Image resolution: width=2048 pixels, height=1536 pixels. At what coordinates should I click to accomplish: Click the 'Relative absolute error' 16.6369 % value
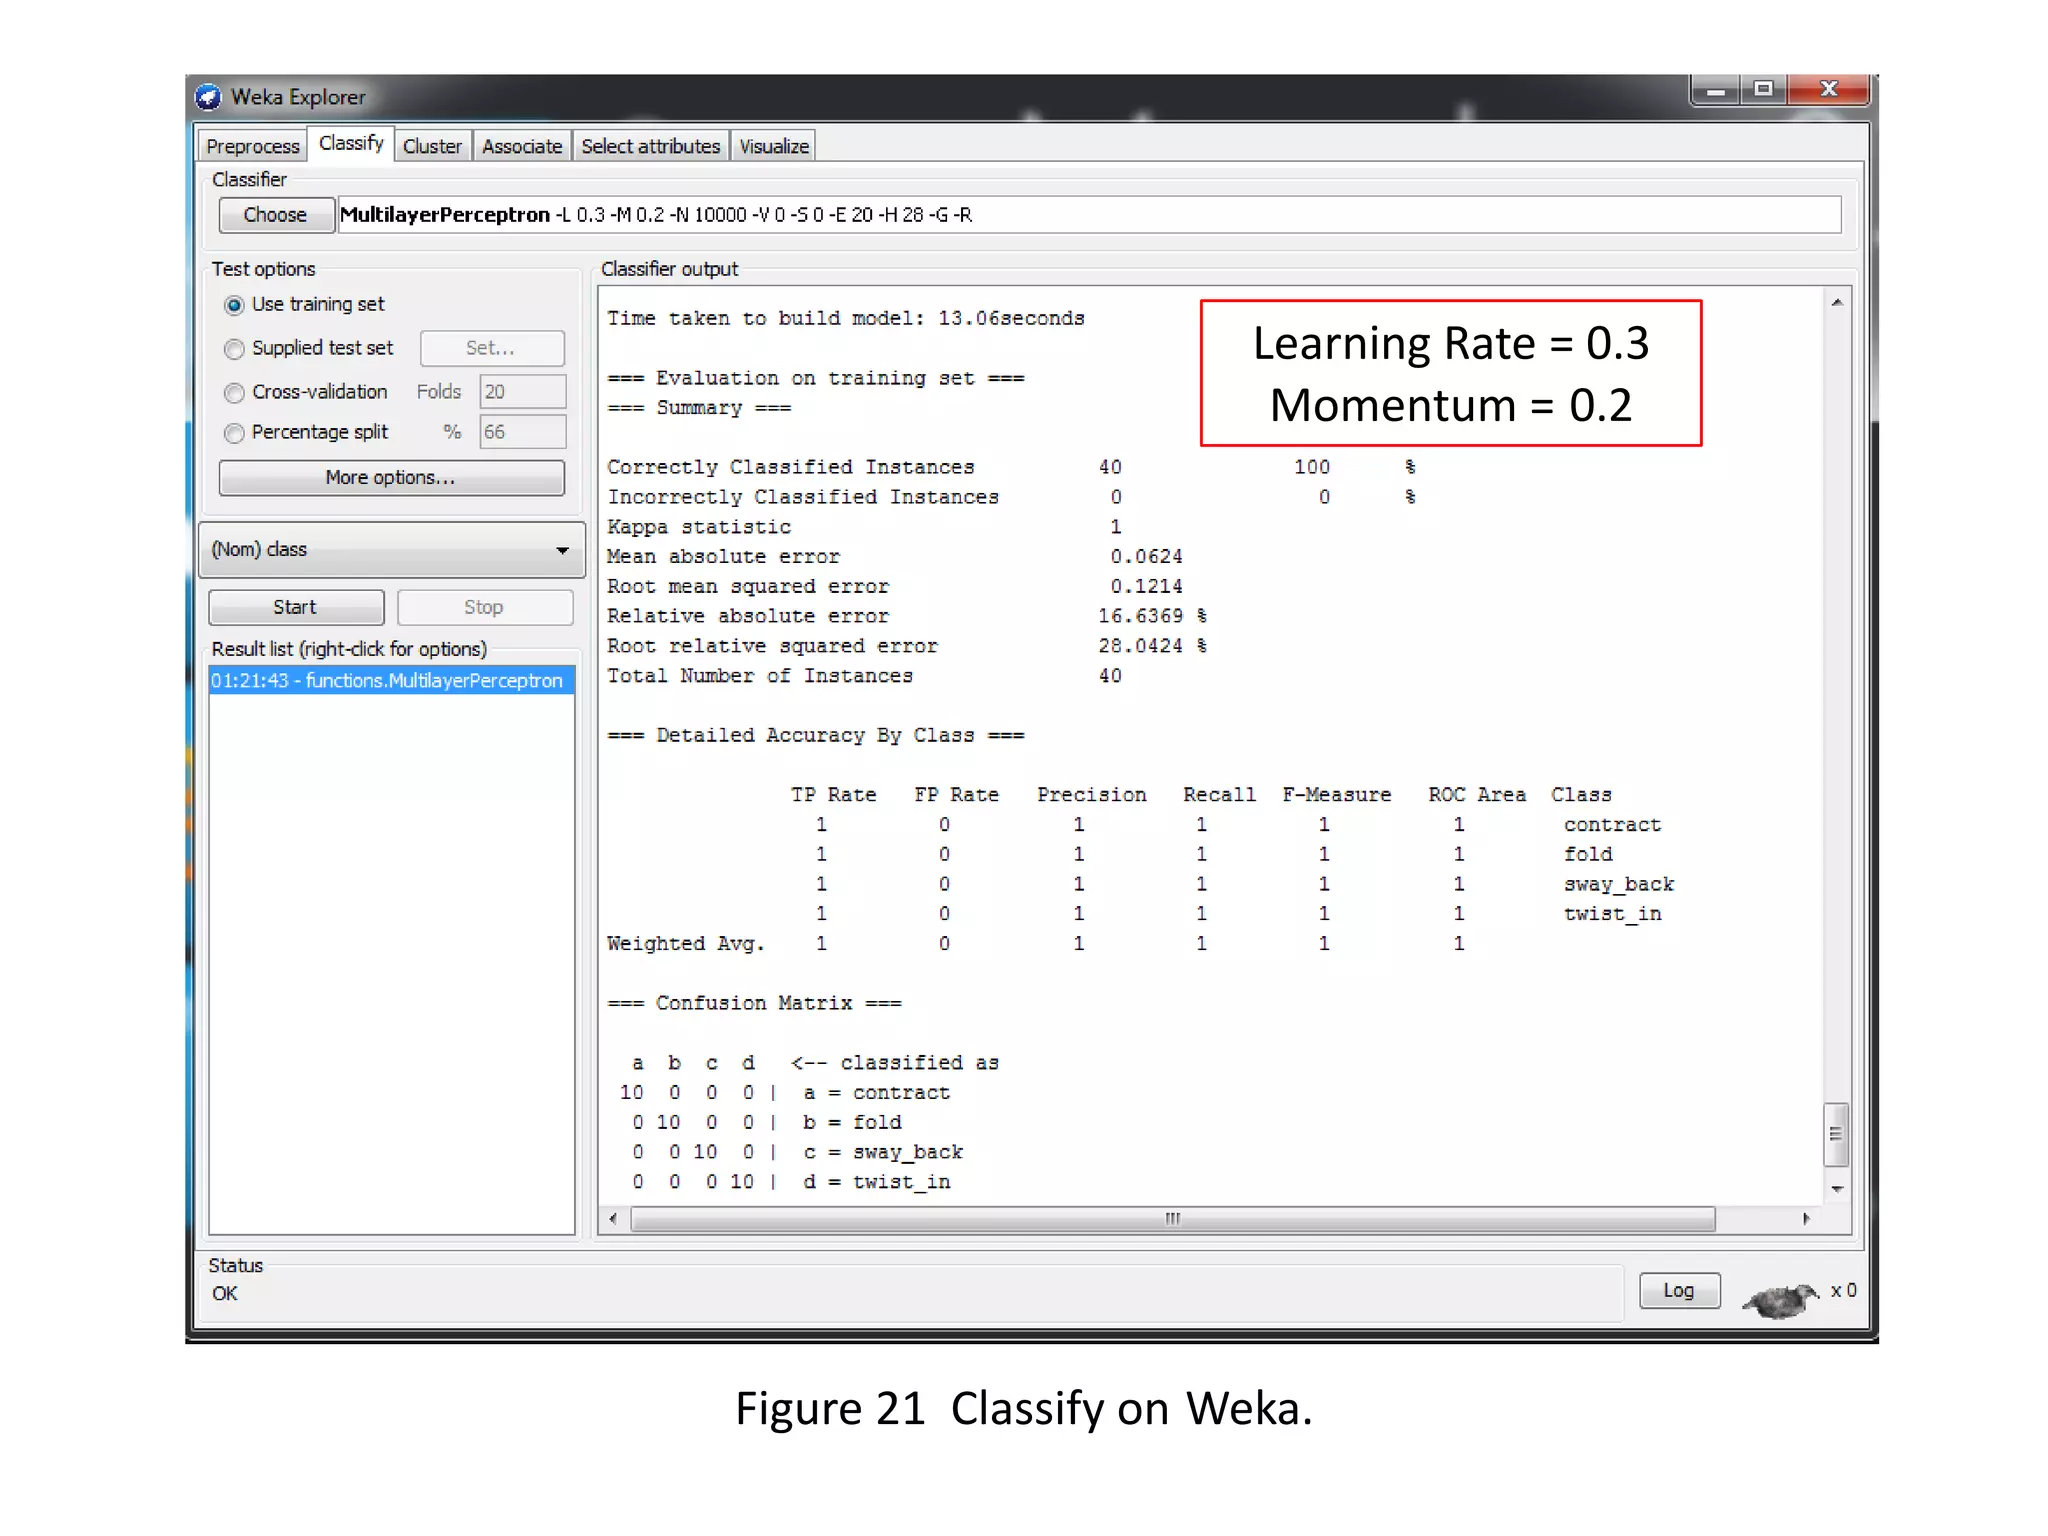1153,616
